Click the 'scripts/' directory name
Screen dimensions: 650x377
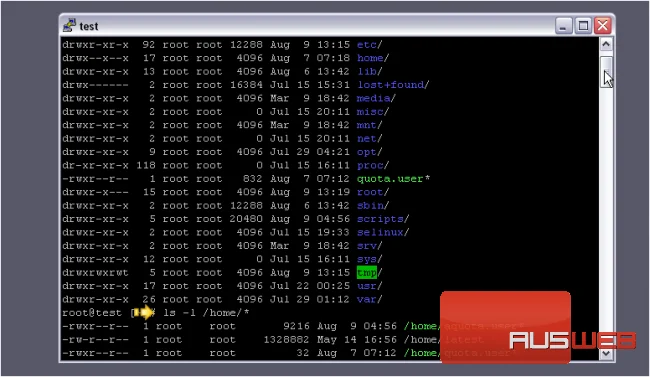(383, 219)
